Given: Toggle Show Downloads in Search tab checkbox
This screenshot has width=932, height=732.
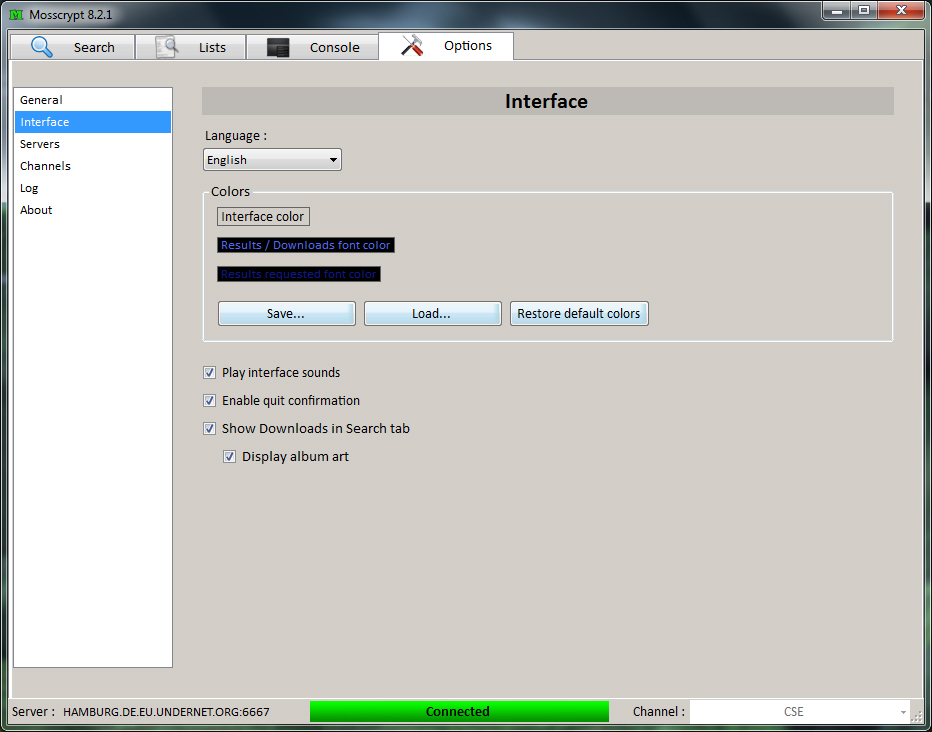Looking at the screenshot, I should tap(209, 428).
